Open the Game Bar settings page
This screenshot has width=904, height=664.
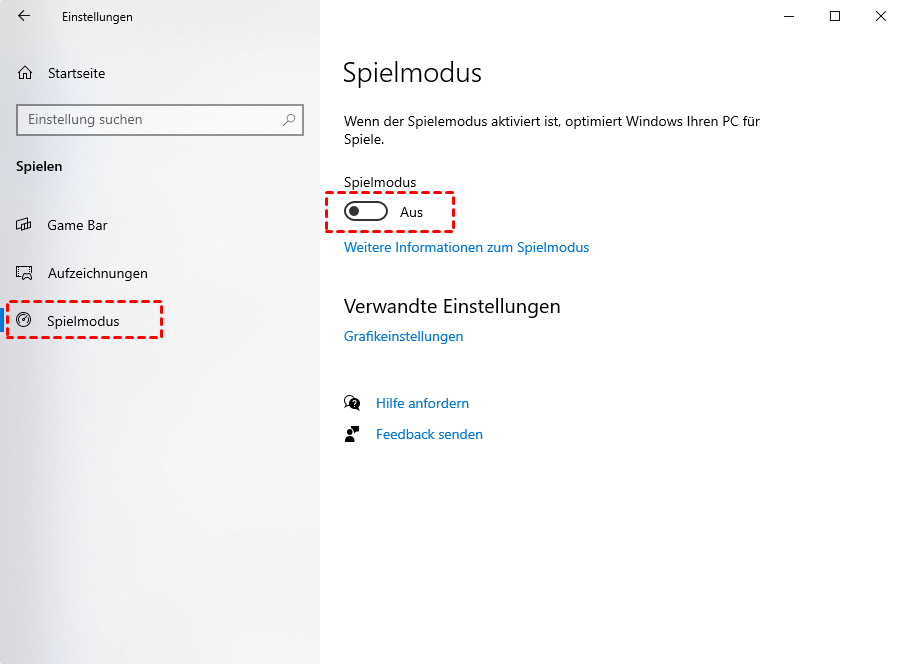(x=77, y=225)
